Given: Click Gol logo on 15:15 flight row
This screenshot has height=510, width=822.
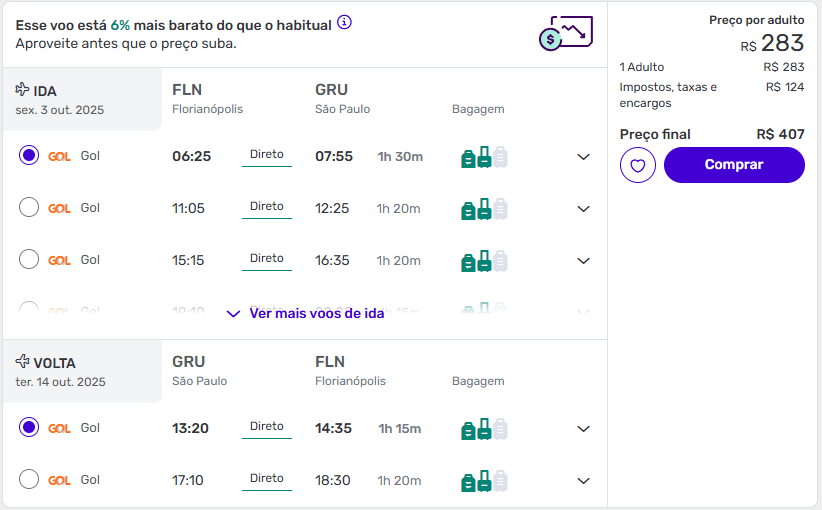Looking at the screenshot, I should (x=59, y=261).
